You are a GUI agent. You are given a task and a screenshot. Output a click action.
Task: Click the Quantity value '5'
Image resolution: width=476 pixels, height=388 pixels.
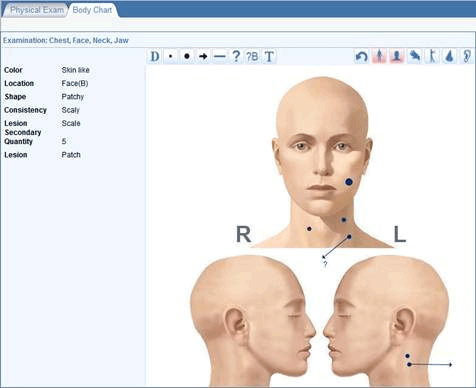(x=64, y=141)
